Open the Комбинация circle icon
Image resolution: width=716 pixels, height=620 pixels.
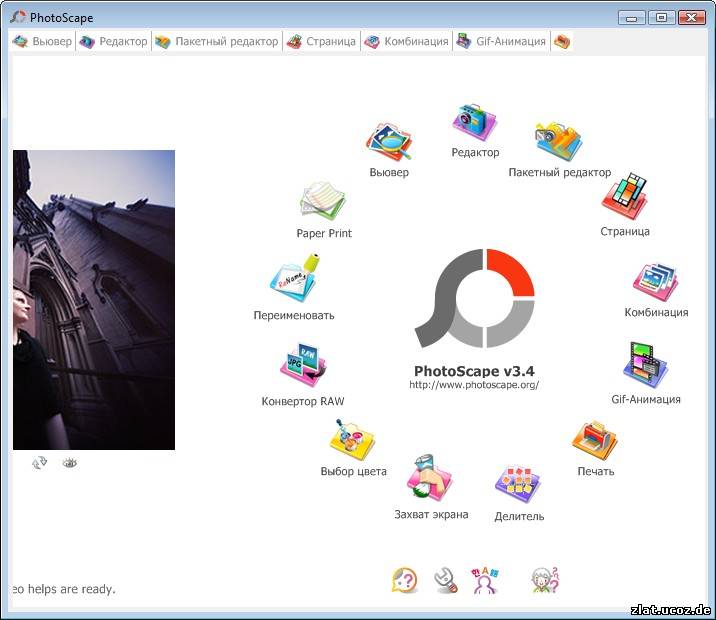coord(656,282)
